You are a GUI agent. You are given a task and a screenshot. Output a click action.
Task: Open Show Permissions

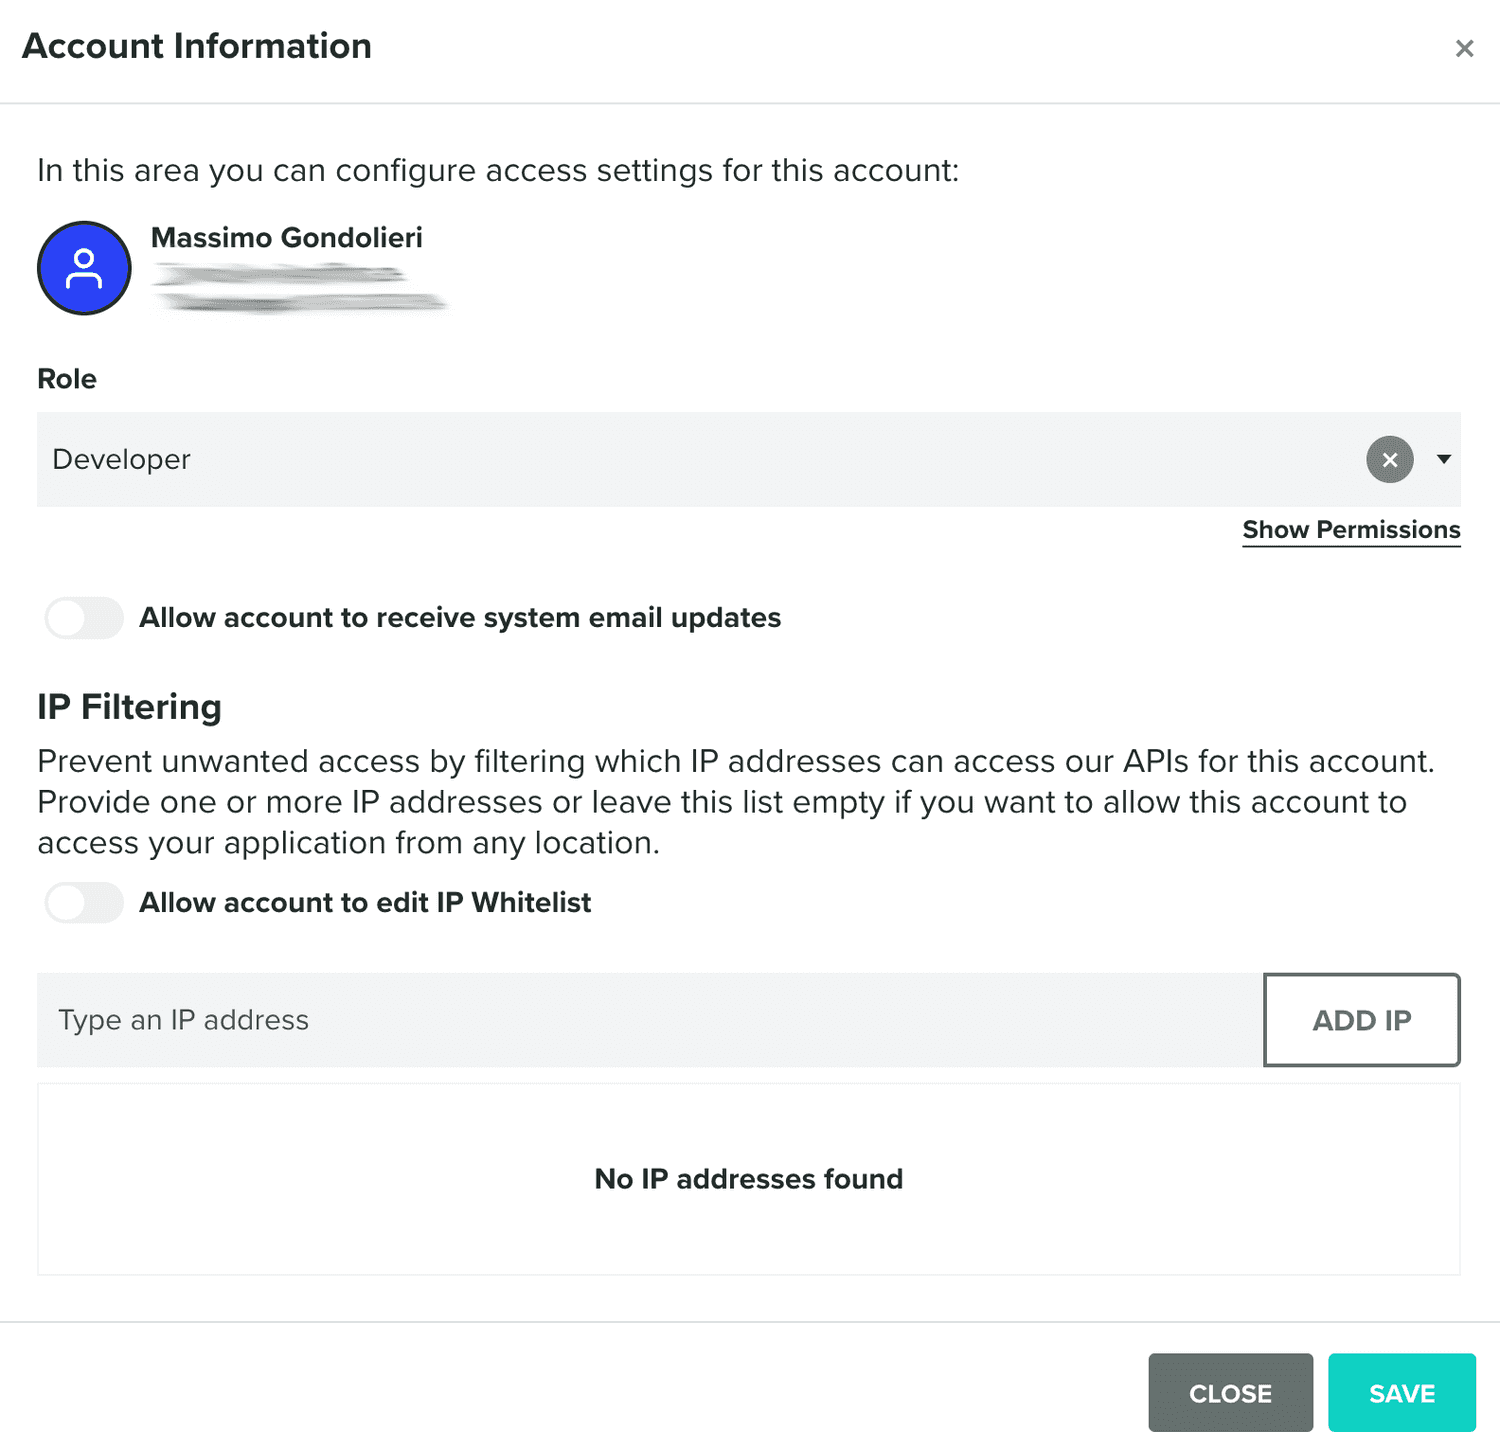(1351, 530)
